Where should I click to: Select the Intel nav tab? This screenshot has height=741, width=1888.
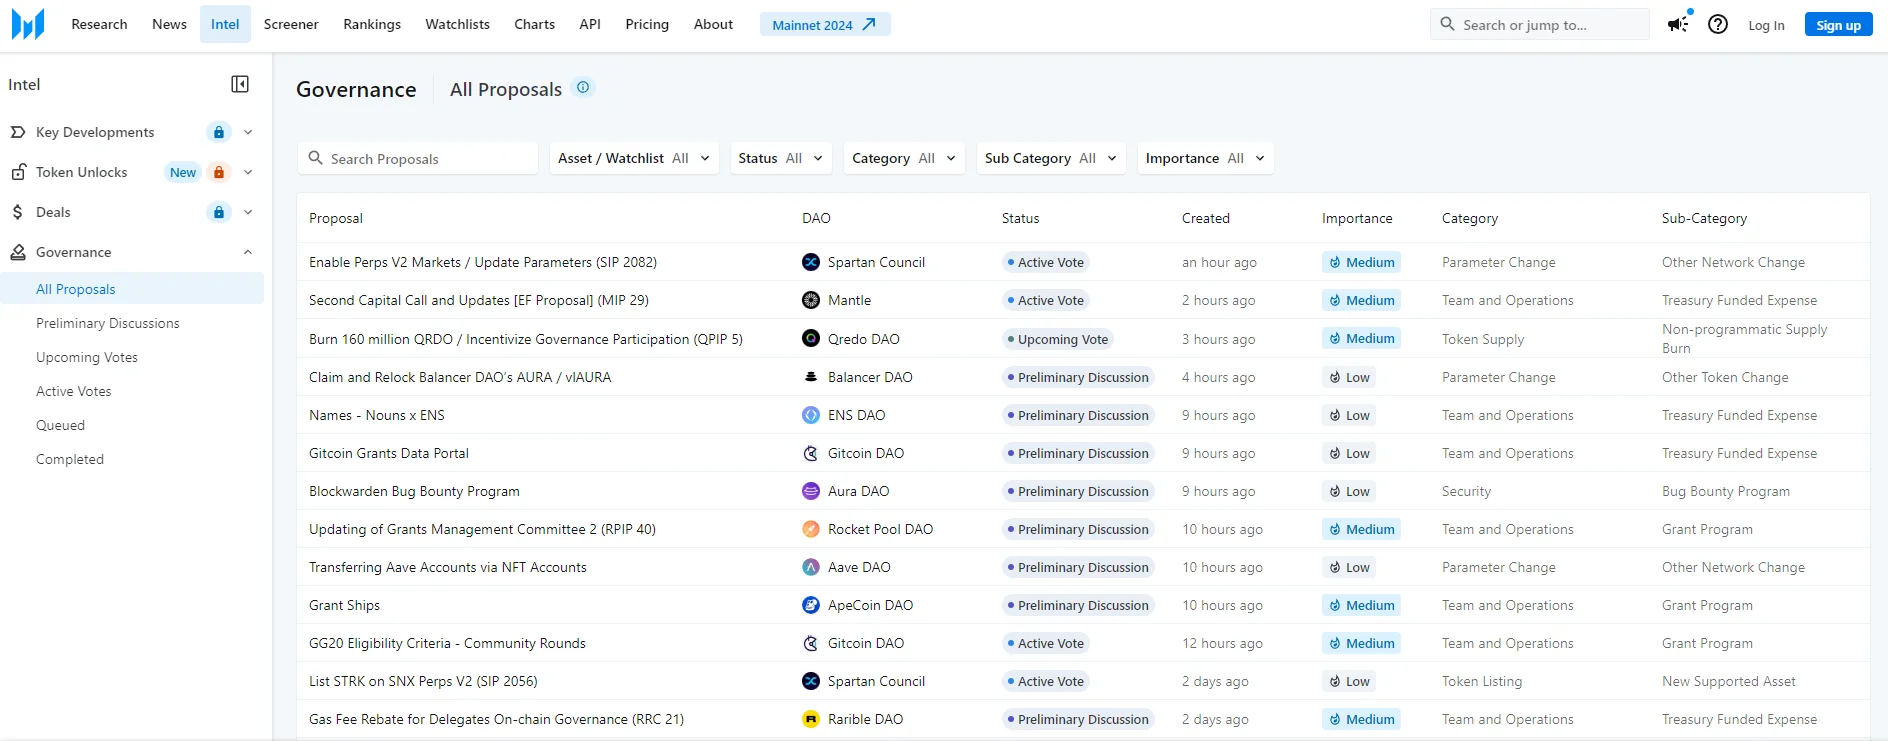click(225, 24)
